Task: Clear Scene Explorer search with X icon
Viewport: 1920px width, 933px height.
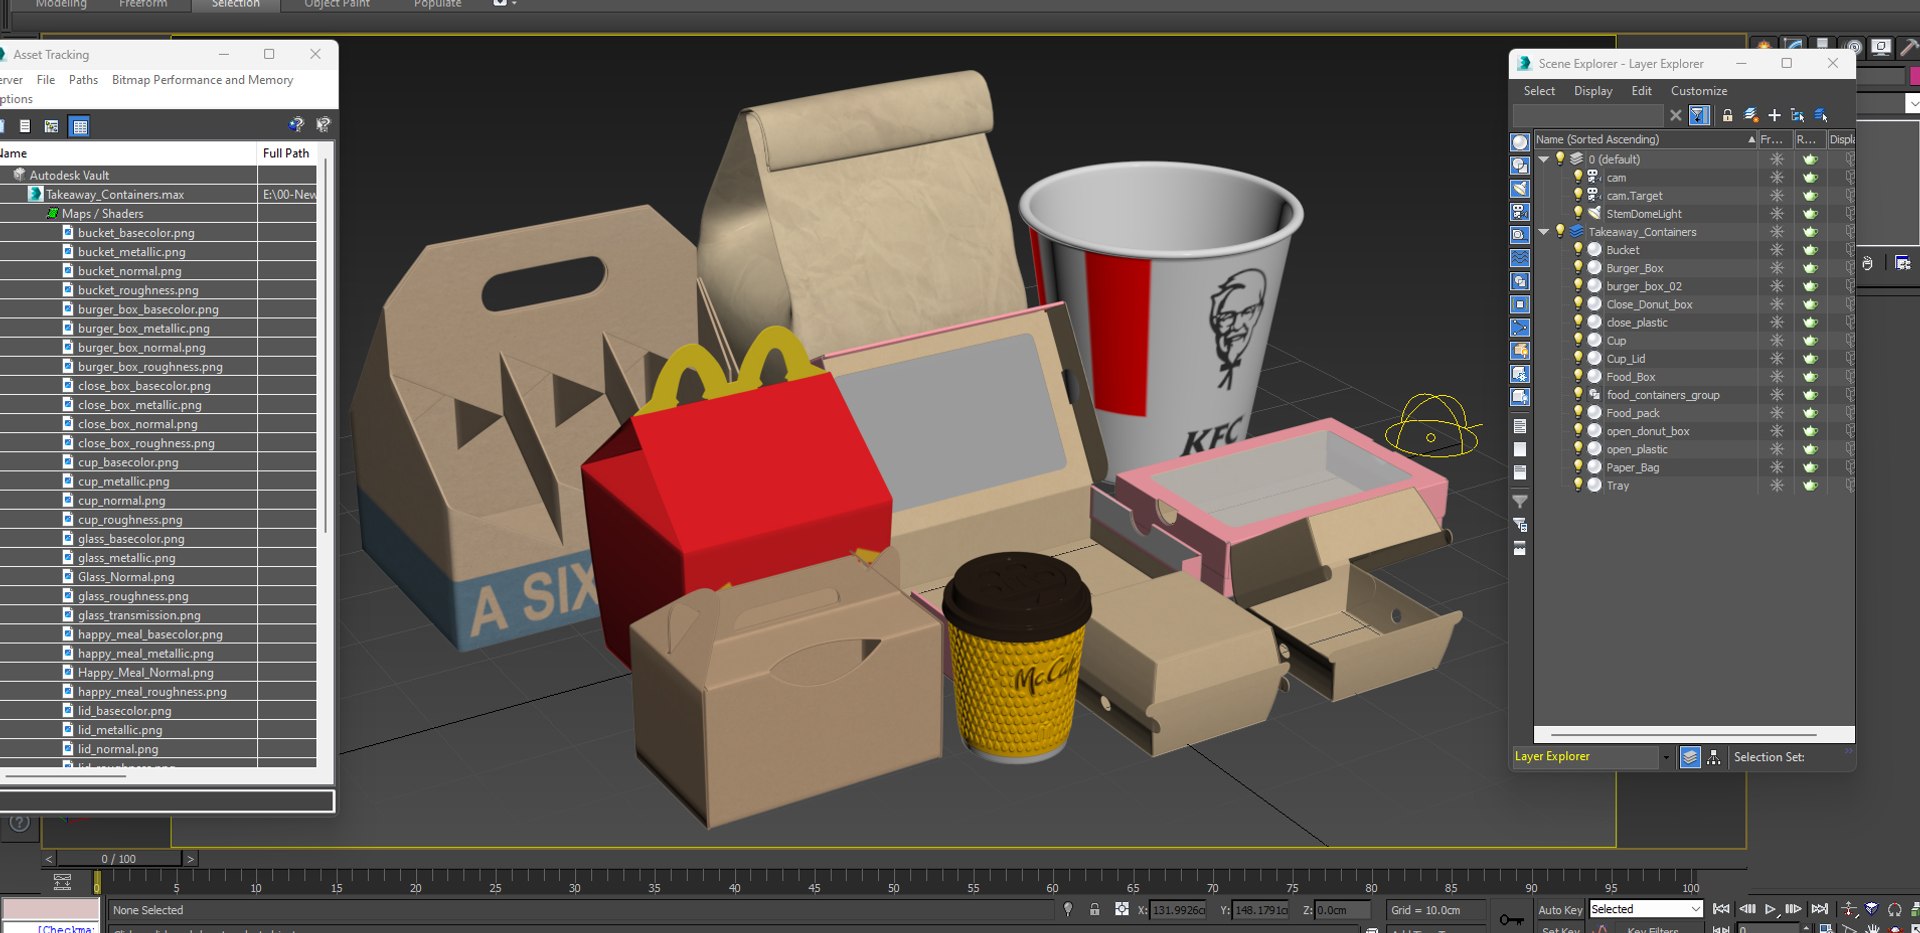Action: tap(1676, 115)
